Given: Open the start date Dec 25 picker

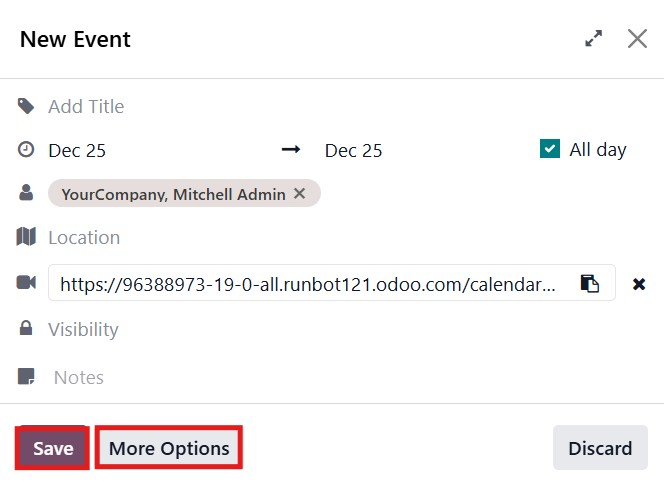Looking at the screenshot, I should [x=77, y=151].
